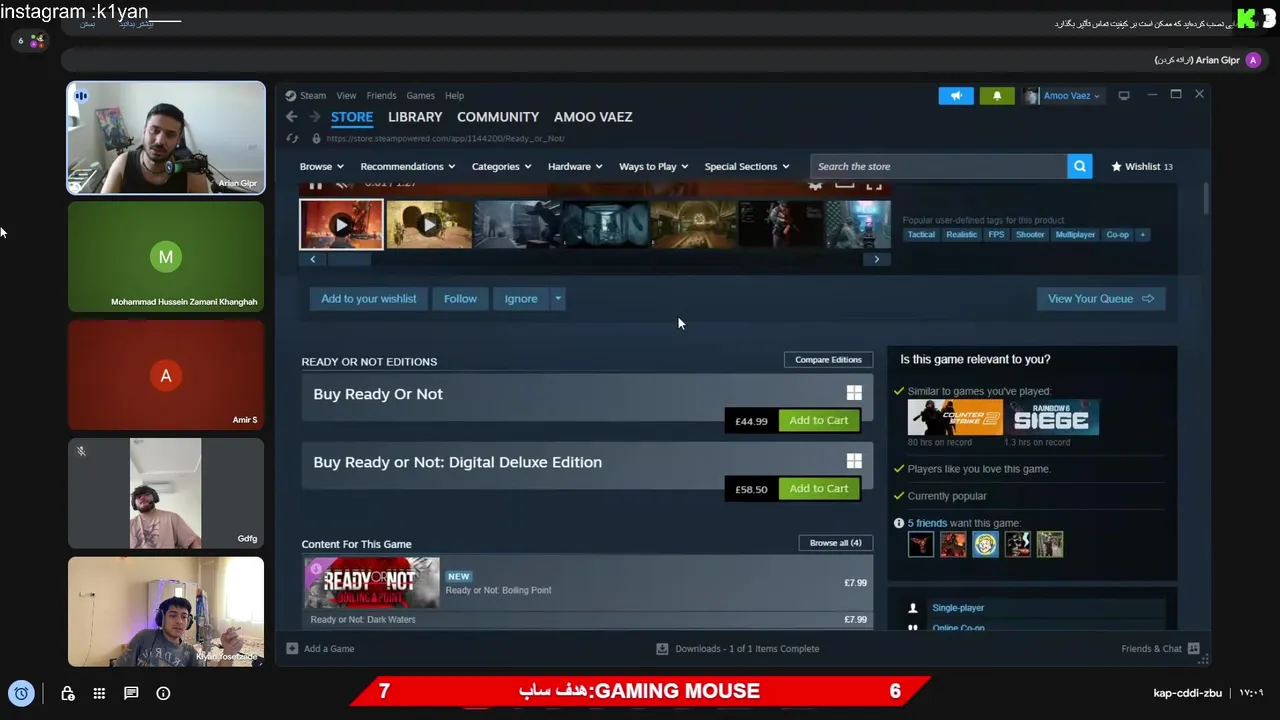Expand the Special Sections dropdown

pyautogui.click(x=747, y=166)
